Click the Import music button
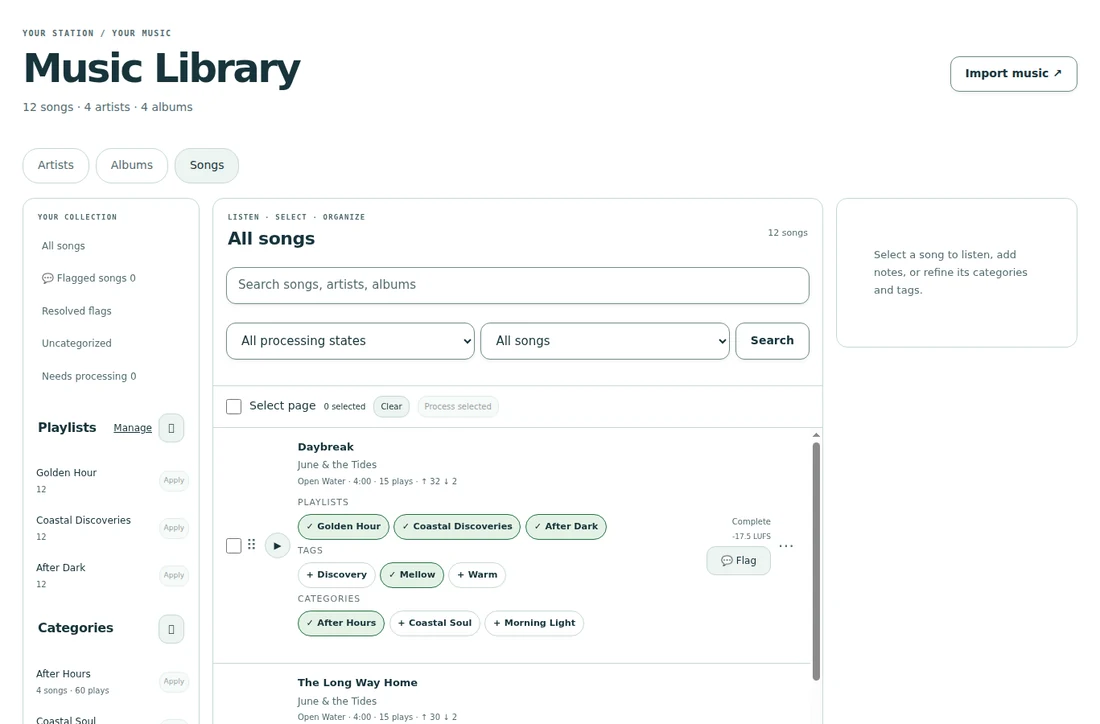Image resolution: width=1100 pixels, height=724 pixels. [1013, 74]
